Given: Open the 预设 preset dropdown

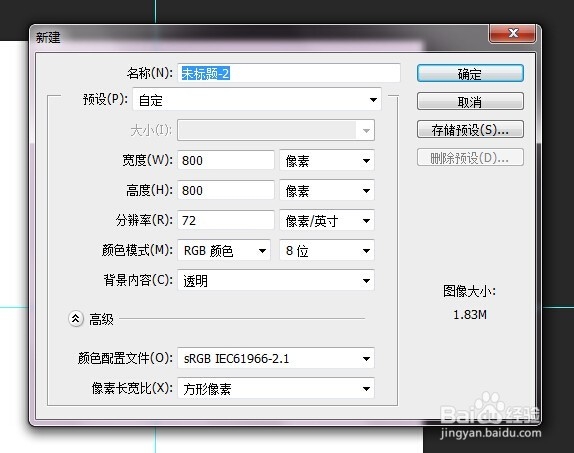Looking at the screenshot, I should click(257, 100).
